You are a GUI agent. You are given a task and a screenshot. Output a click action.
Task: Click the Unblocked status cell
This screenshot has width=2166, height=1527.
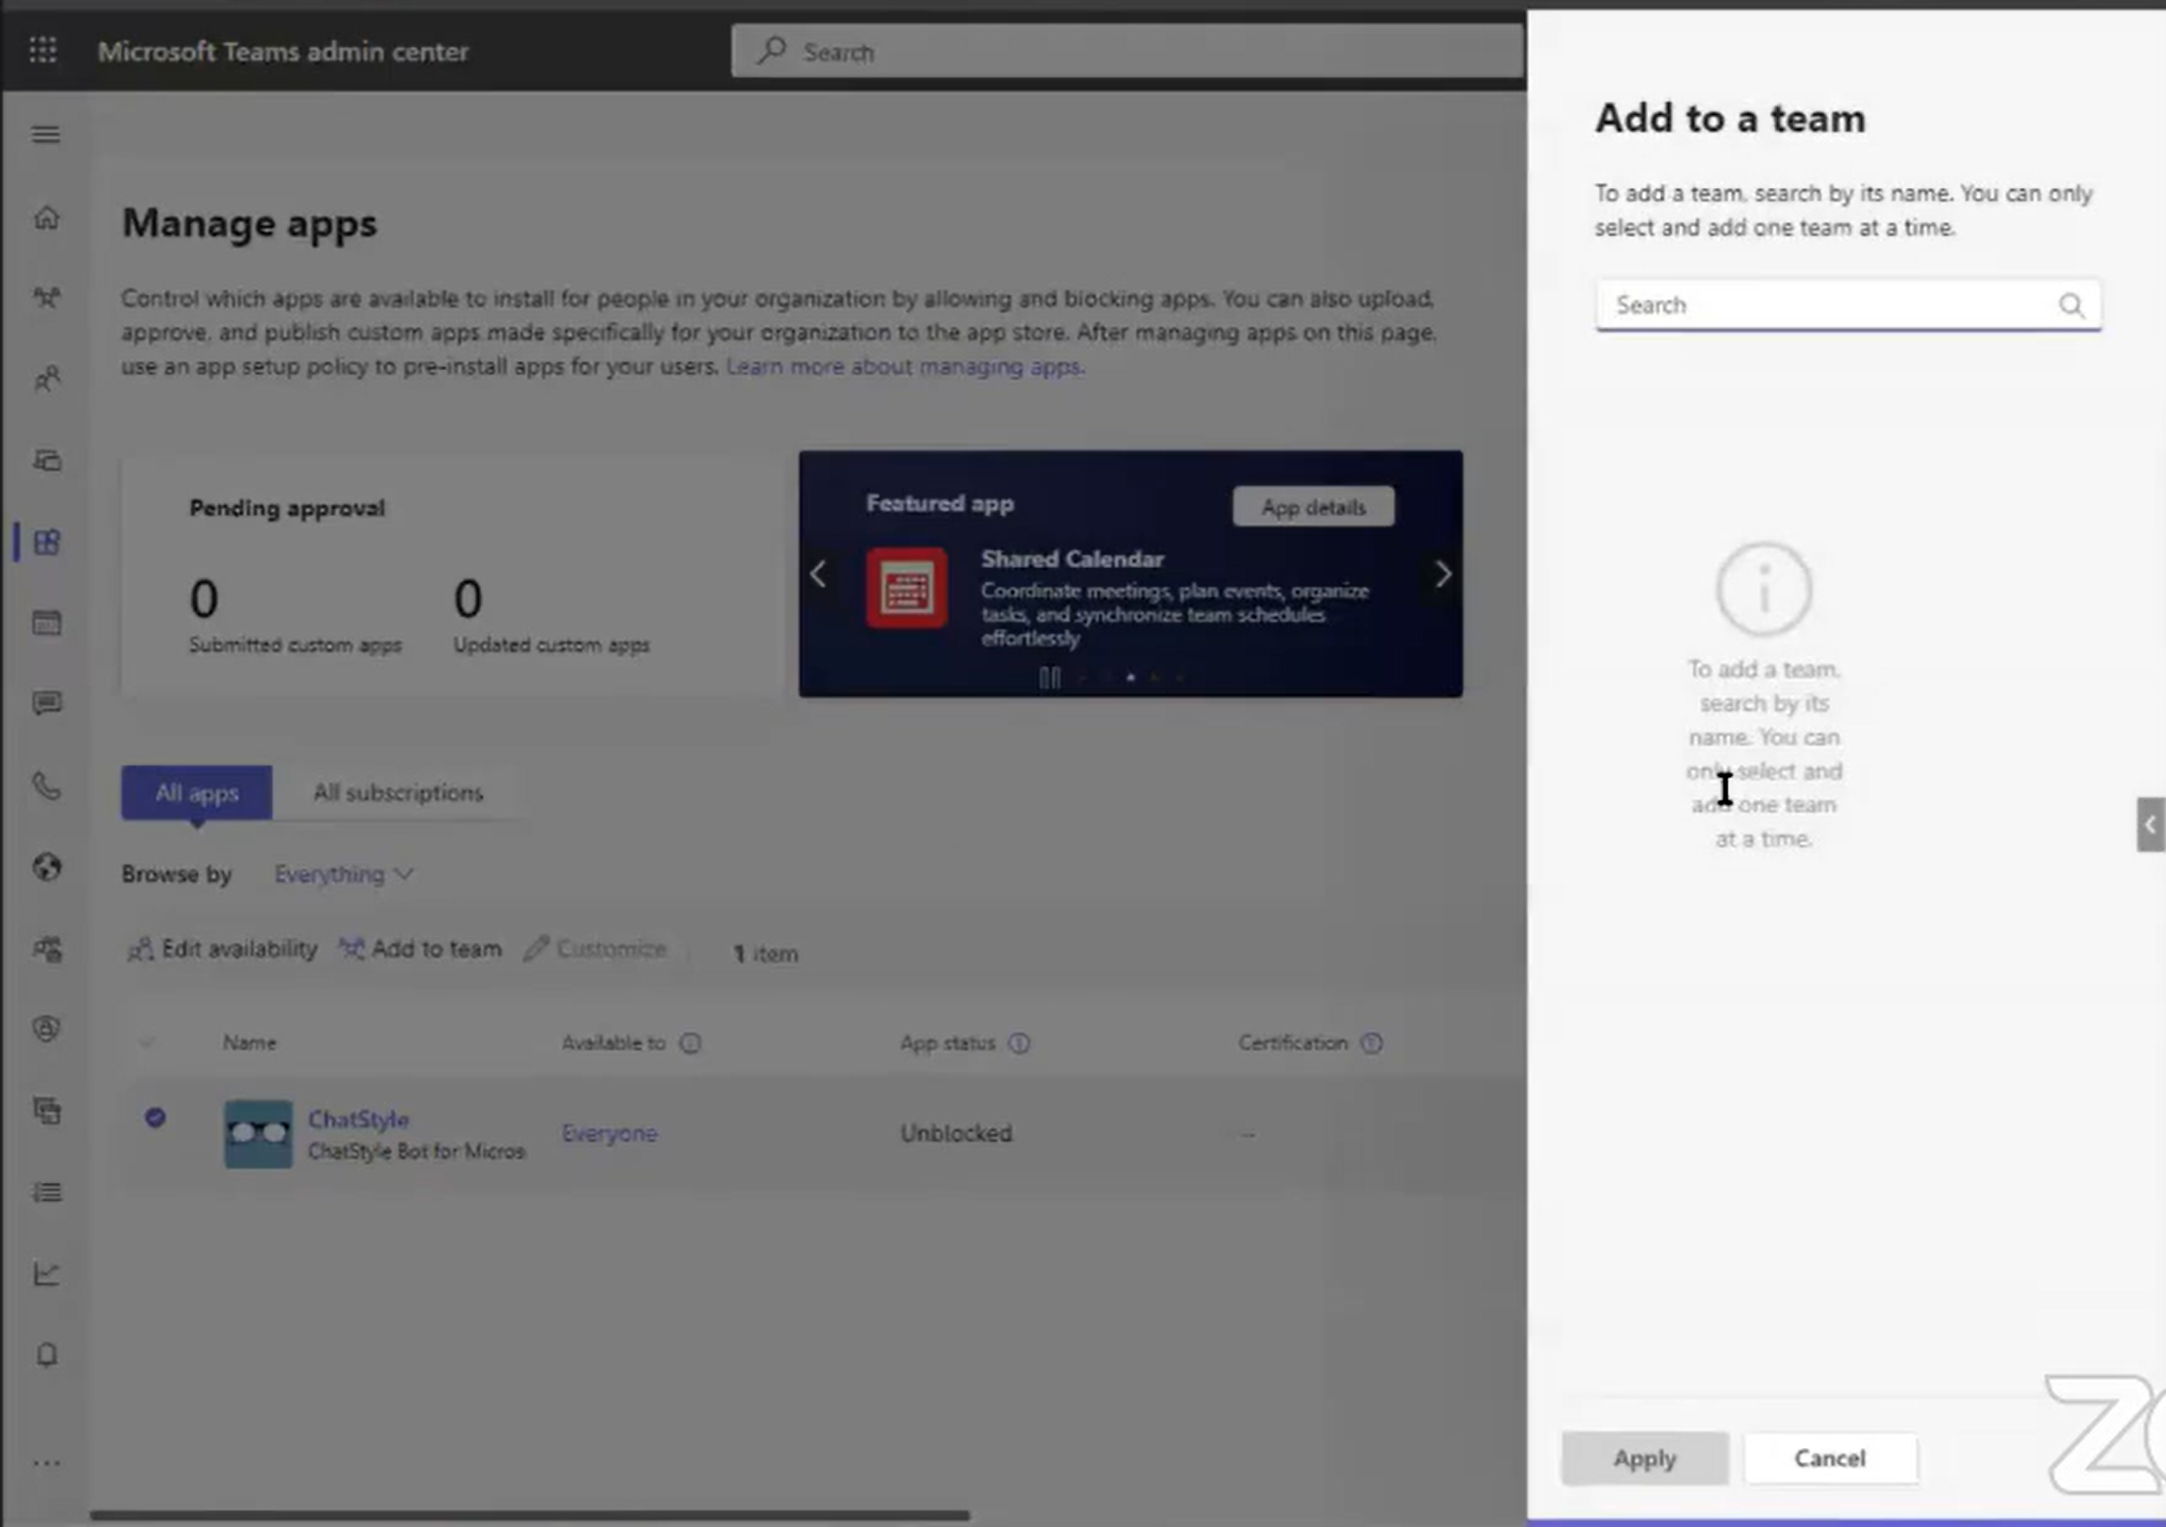956,1133
